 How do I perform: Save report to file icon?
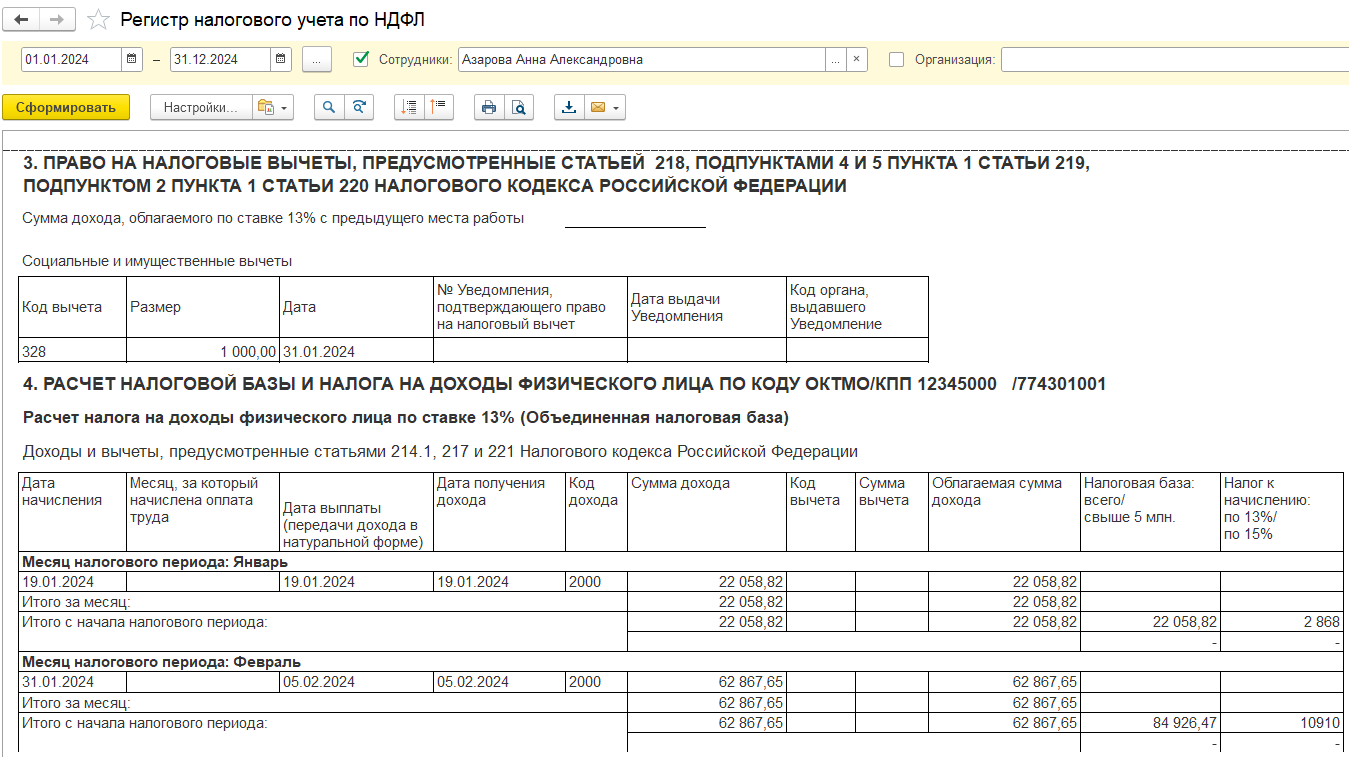[569, 107]
